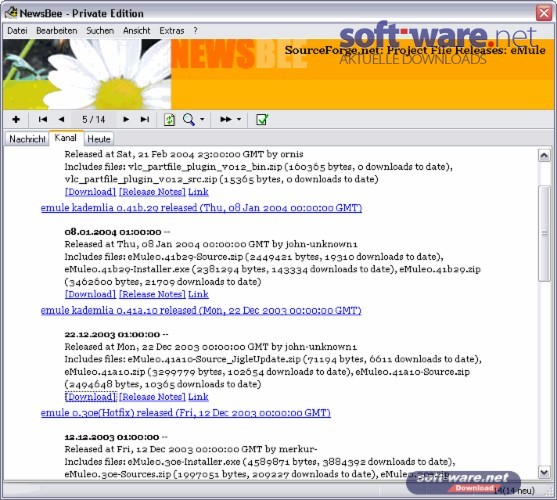Toggle the green checkmark mark-read icon
Viewport: 557px width, 500px height.
tap(262, 120)
